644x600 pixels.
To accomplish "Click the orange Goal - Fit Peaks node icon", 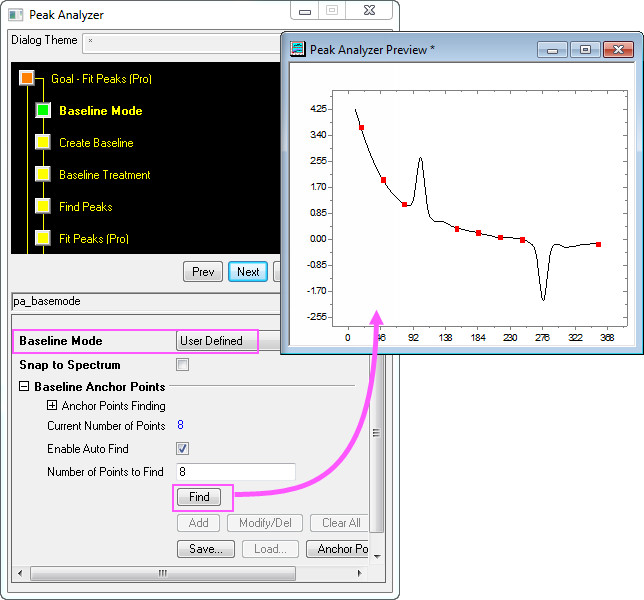I will 27,78.
